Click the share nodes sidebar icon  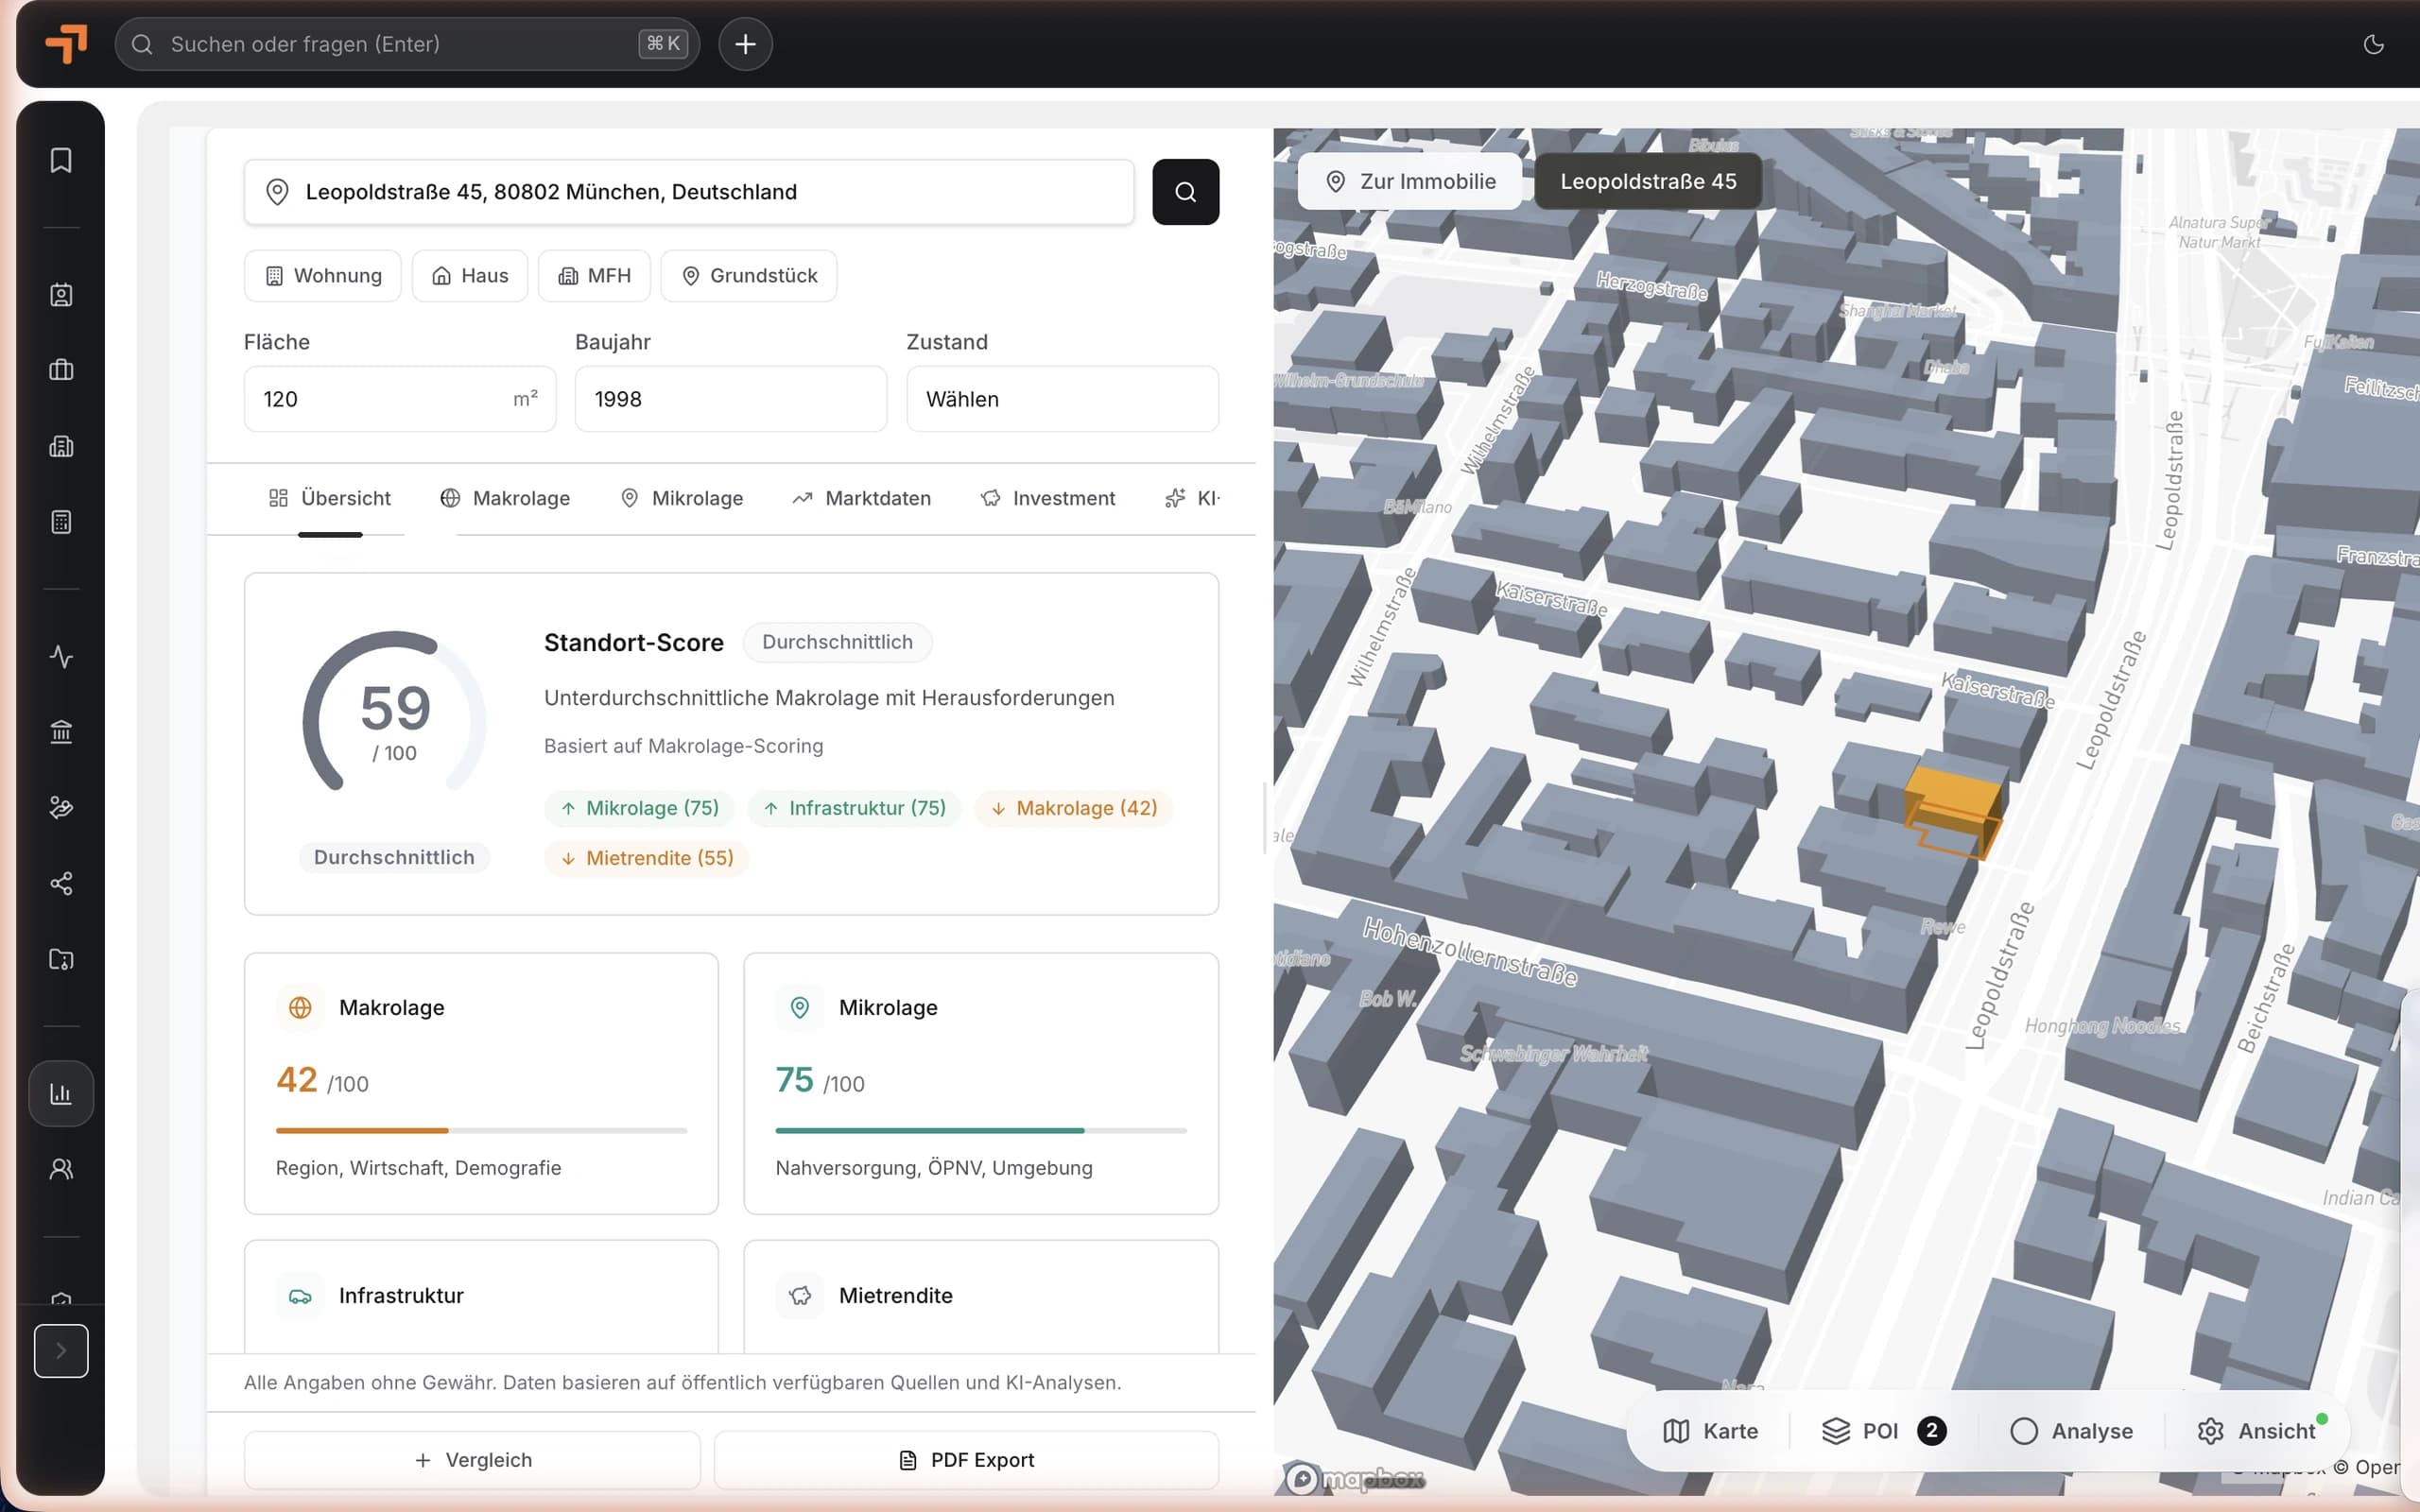coord(61,884)
